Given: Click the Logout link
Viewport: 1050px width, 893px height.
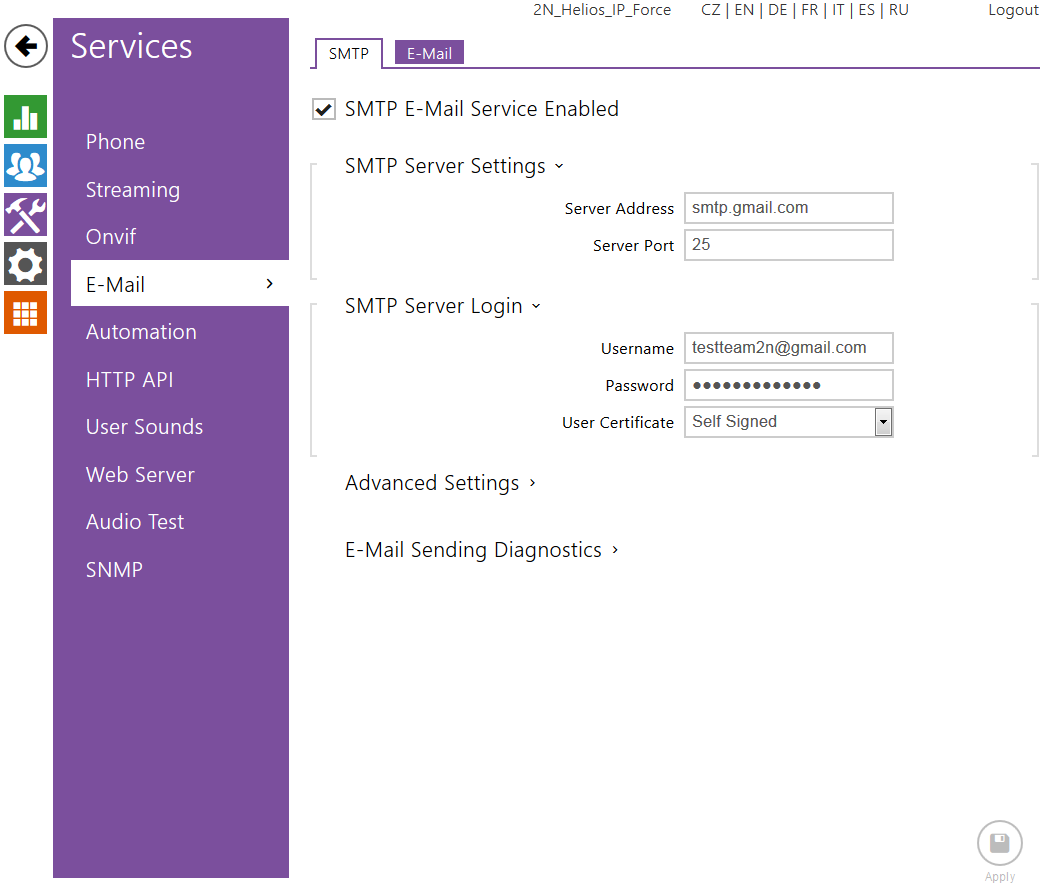Looking at the screenshot, I should (x=1013, y=10).
